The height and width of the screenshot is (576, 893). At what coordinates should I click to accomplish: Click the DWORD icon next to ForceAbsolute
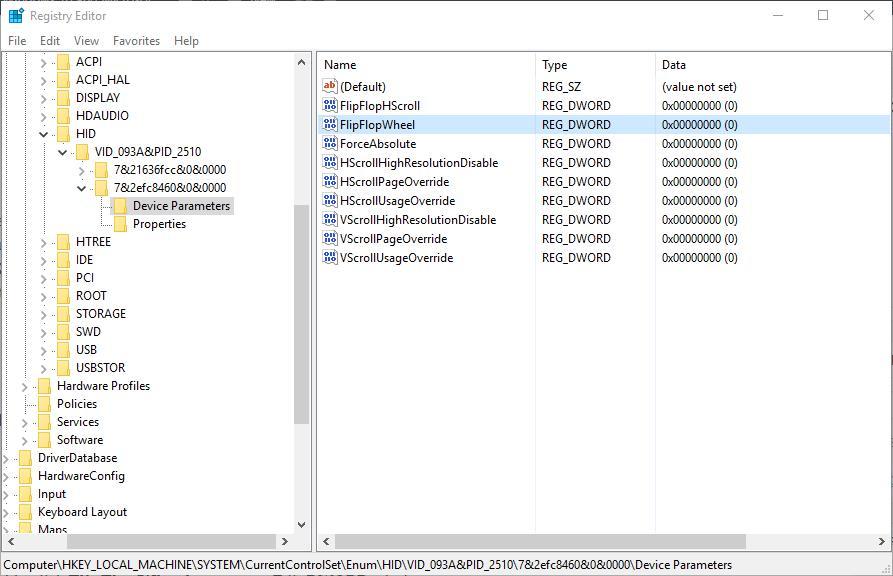pos(330,143)
